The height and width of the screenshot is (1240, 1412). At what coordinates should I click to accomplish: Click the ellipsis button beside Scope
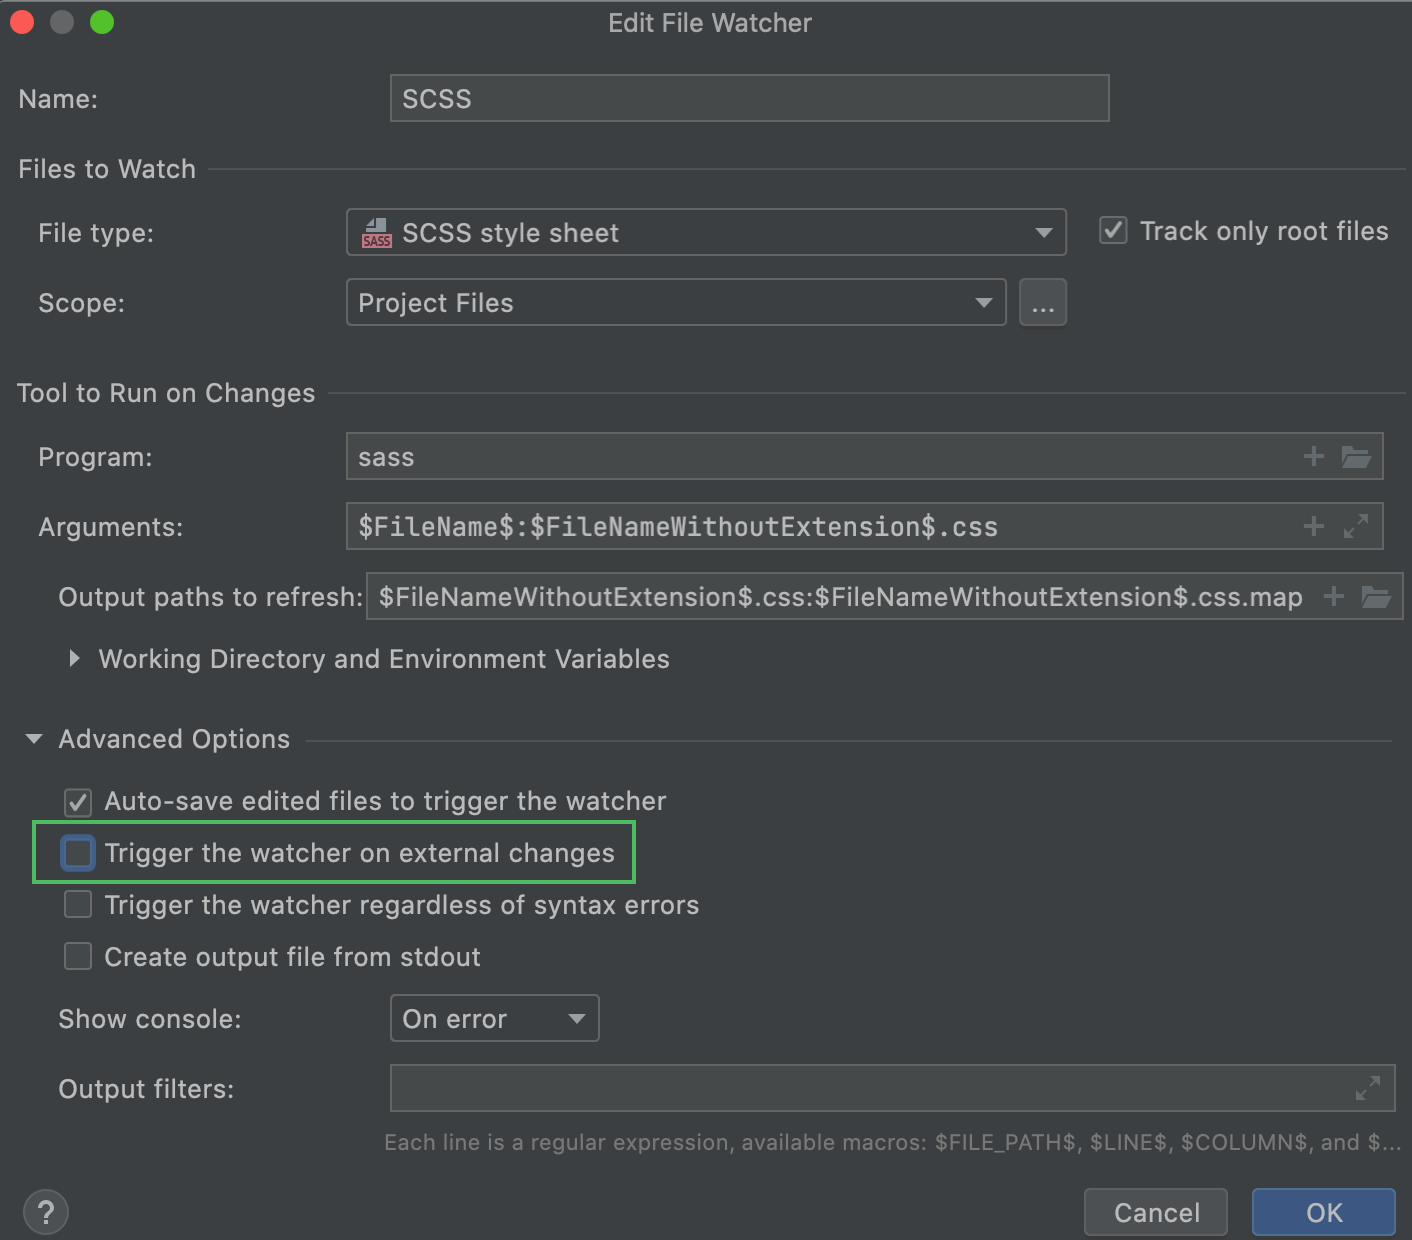1042,302
